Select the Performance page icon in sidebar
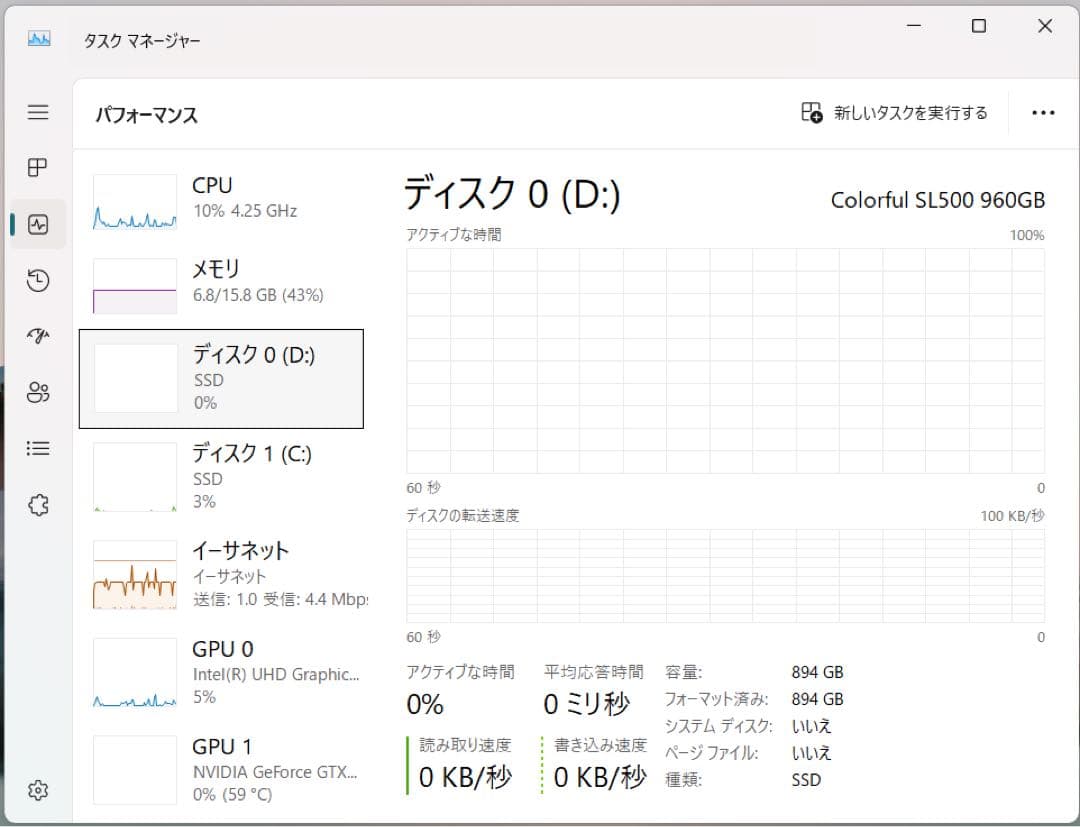1080x827 pixels. click(37, 224)
